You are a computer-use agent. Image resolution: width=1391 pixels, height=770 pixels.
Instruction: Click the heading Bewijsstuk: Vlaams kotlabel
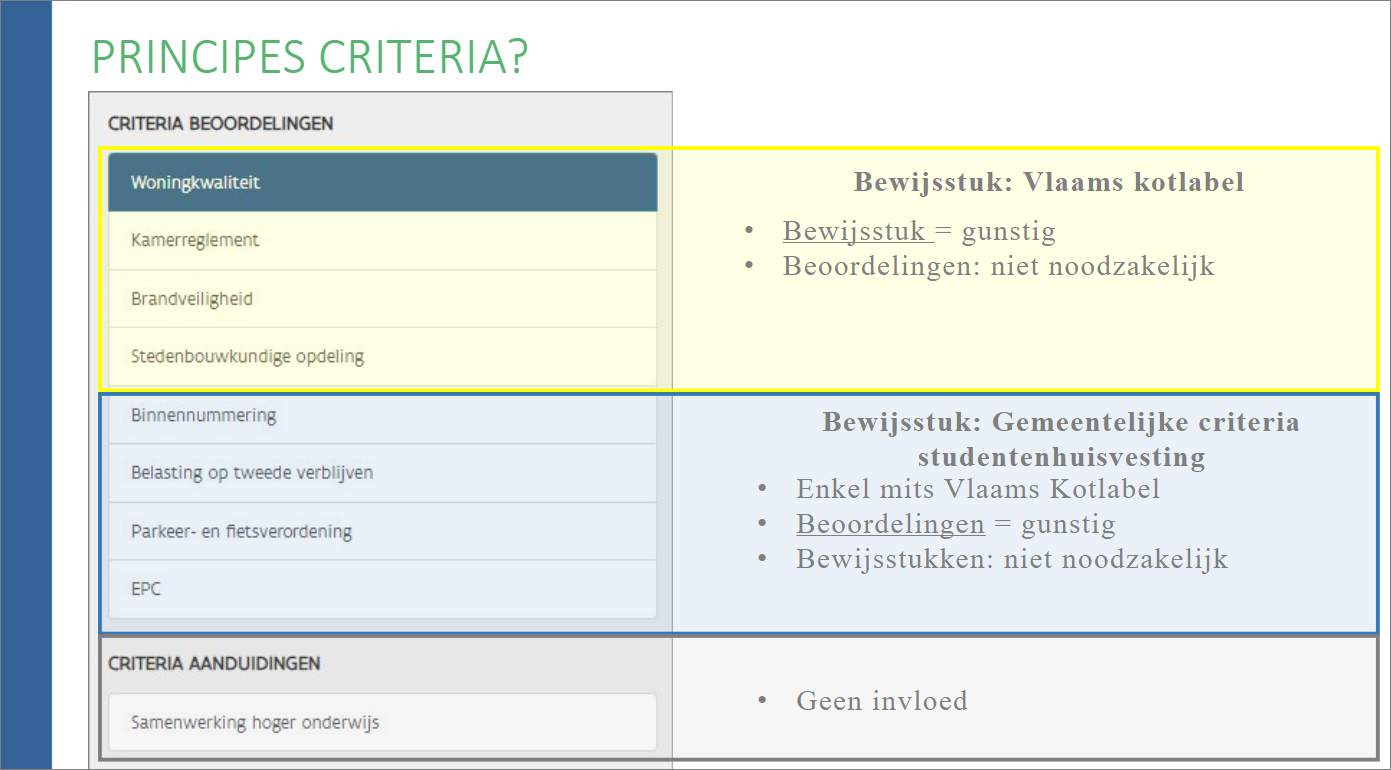pos(1048,182)
